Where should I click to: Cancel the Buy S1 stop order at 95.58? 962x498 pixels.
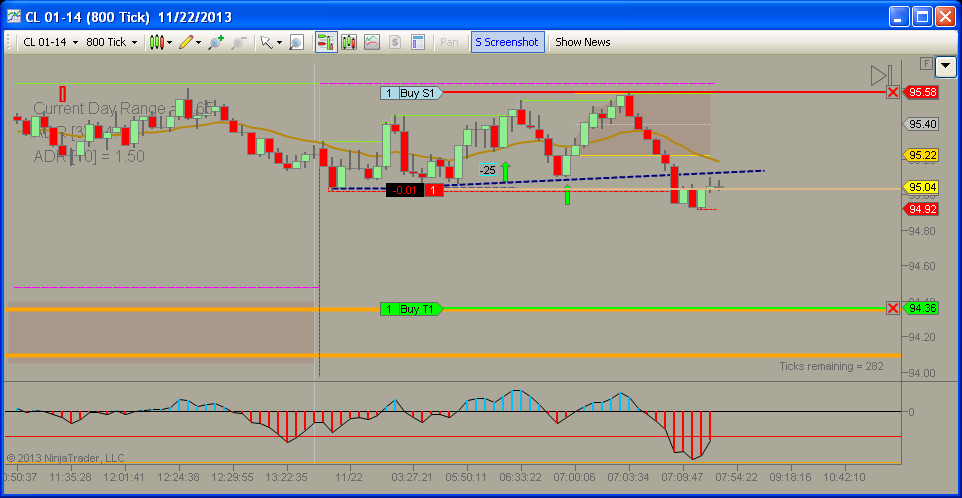pos(893,92)
